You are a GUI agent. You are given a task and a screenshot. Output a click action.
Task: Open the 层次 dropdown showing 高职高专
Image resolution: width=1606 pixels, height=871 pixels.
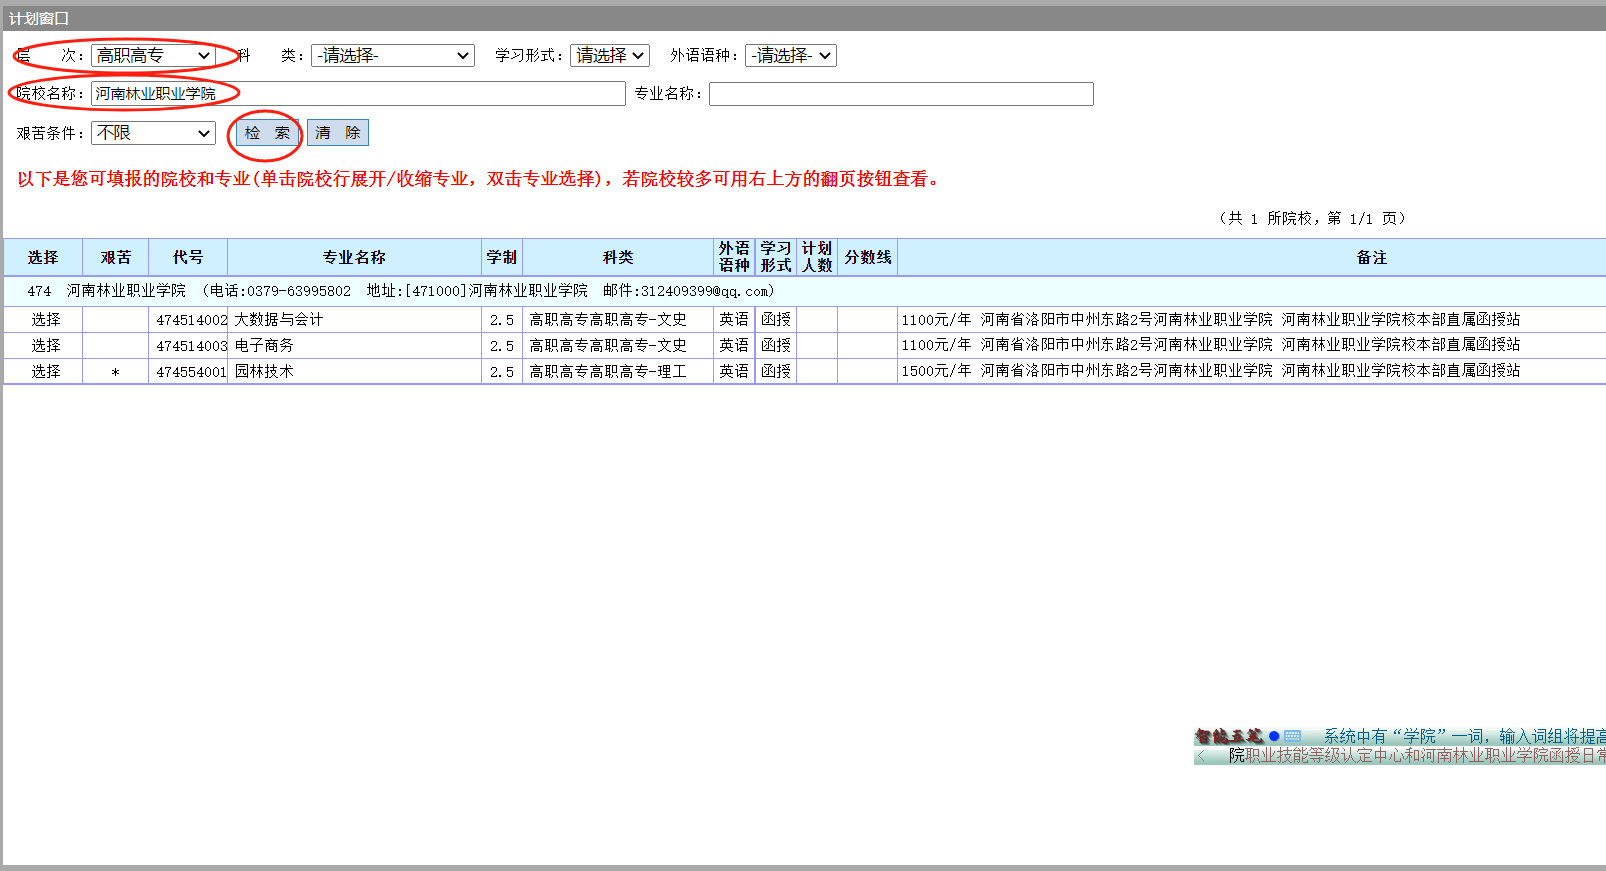153,56
